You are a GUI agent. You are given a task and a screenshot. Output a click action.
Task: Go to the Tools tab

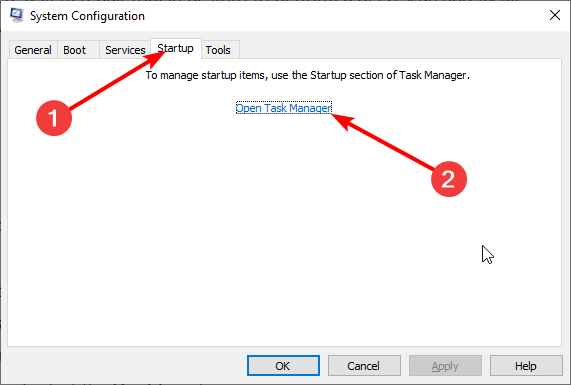point(218,50)
